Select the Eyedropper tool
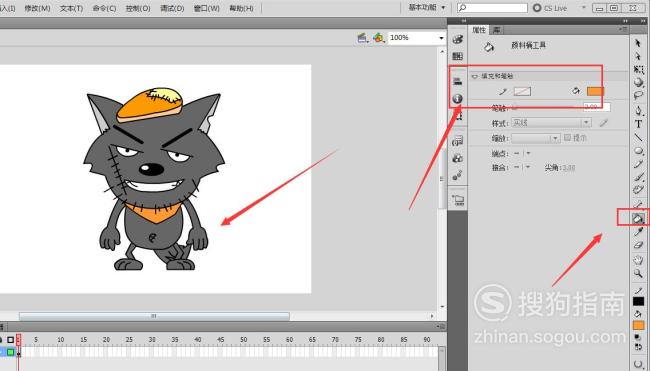Viewport: 650px width, 371px height. [x=638, y=232]
